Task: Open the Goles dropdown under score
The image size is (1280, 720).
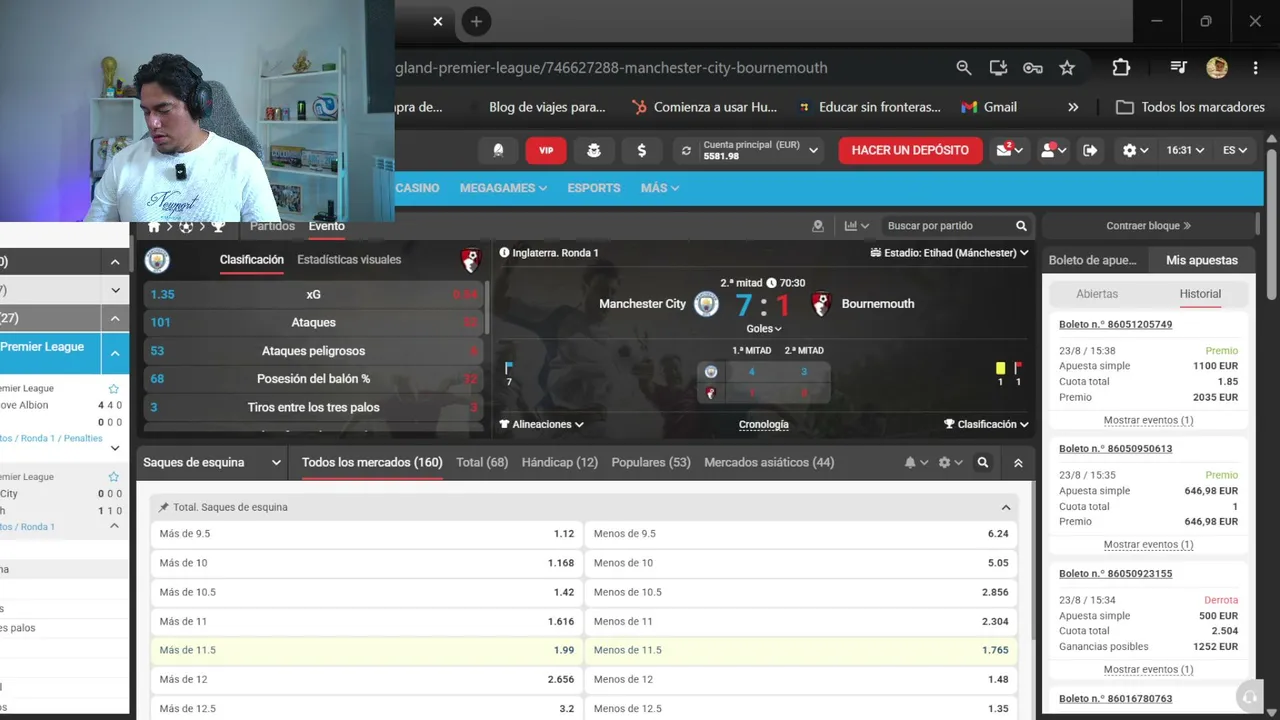Action: (764, 329)
